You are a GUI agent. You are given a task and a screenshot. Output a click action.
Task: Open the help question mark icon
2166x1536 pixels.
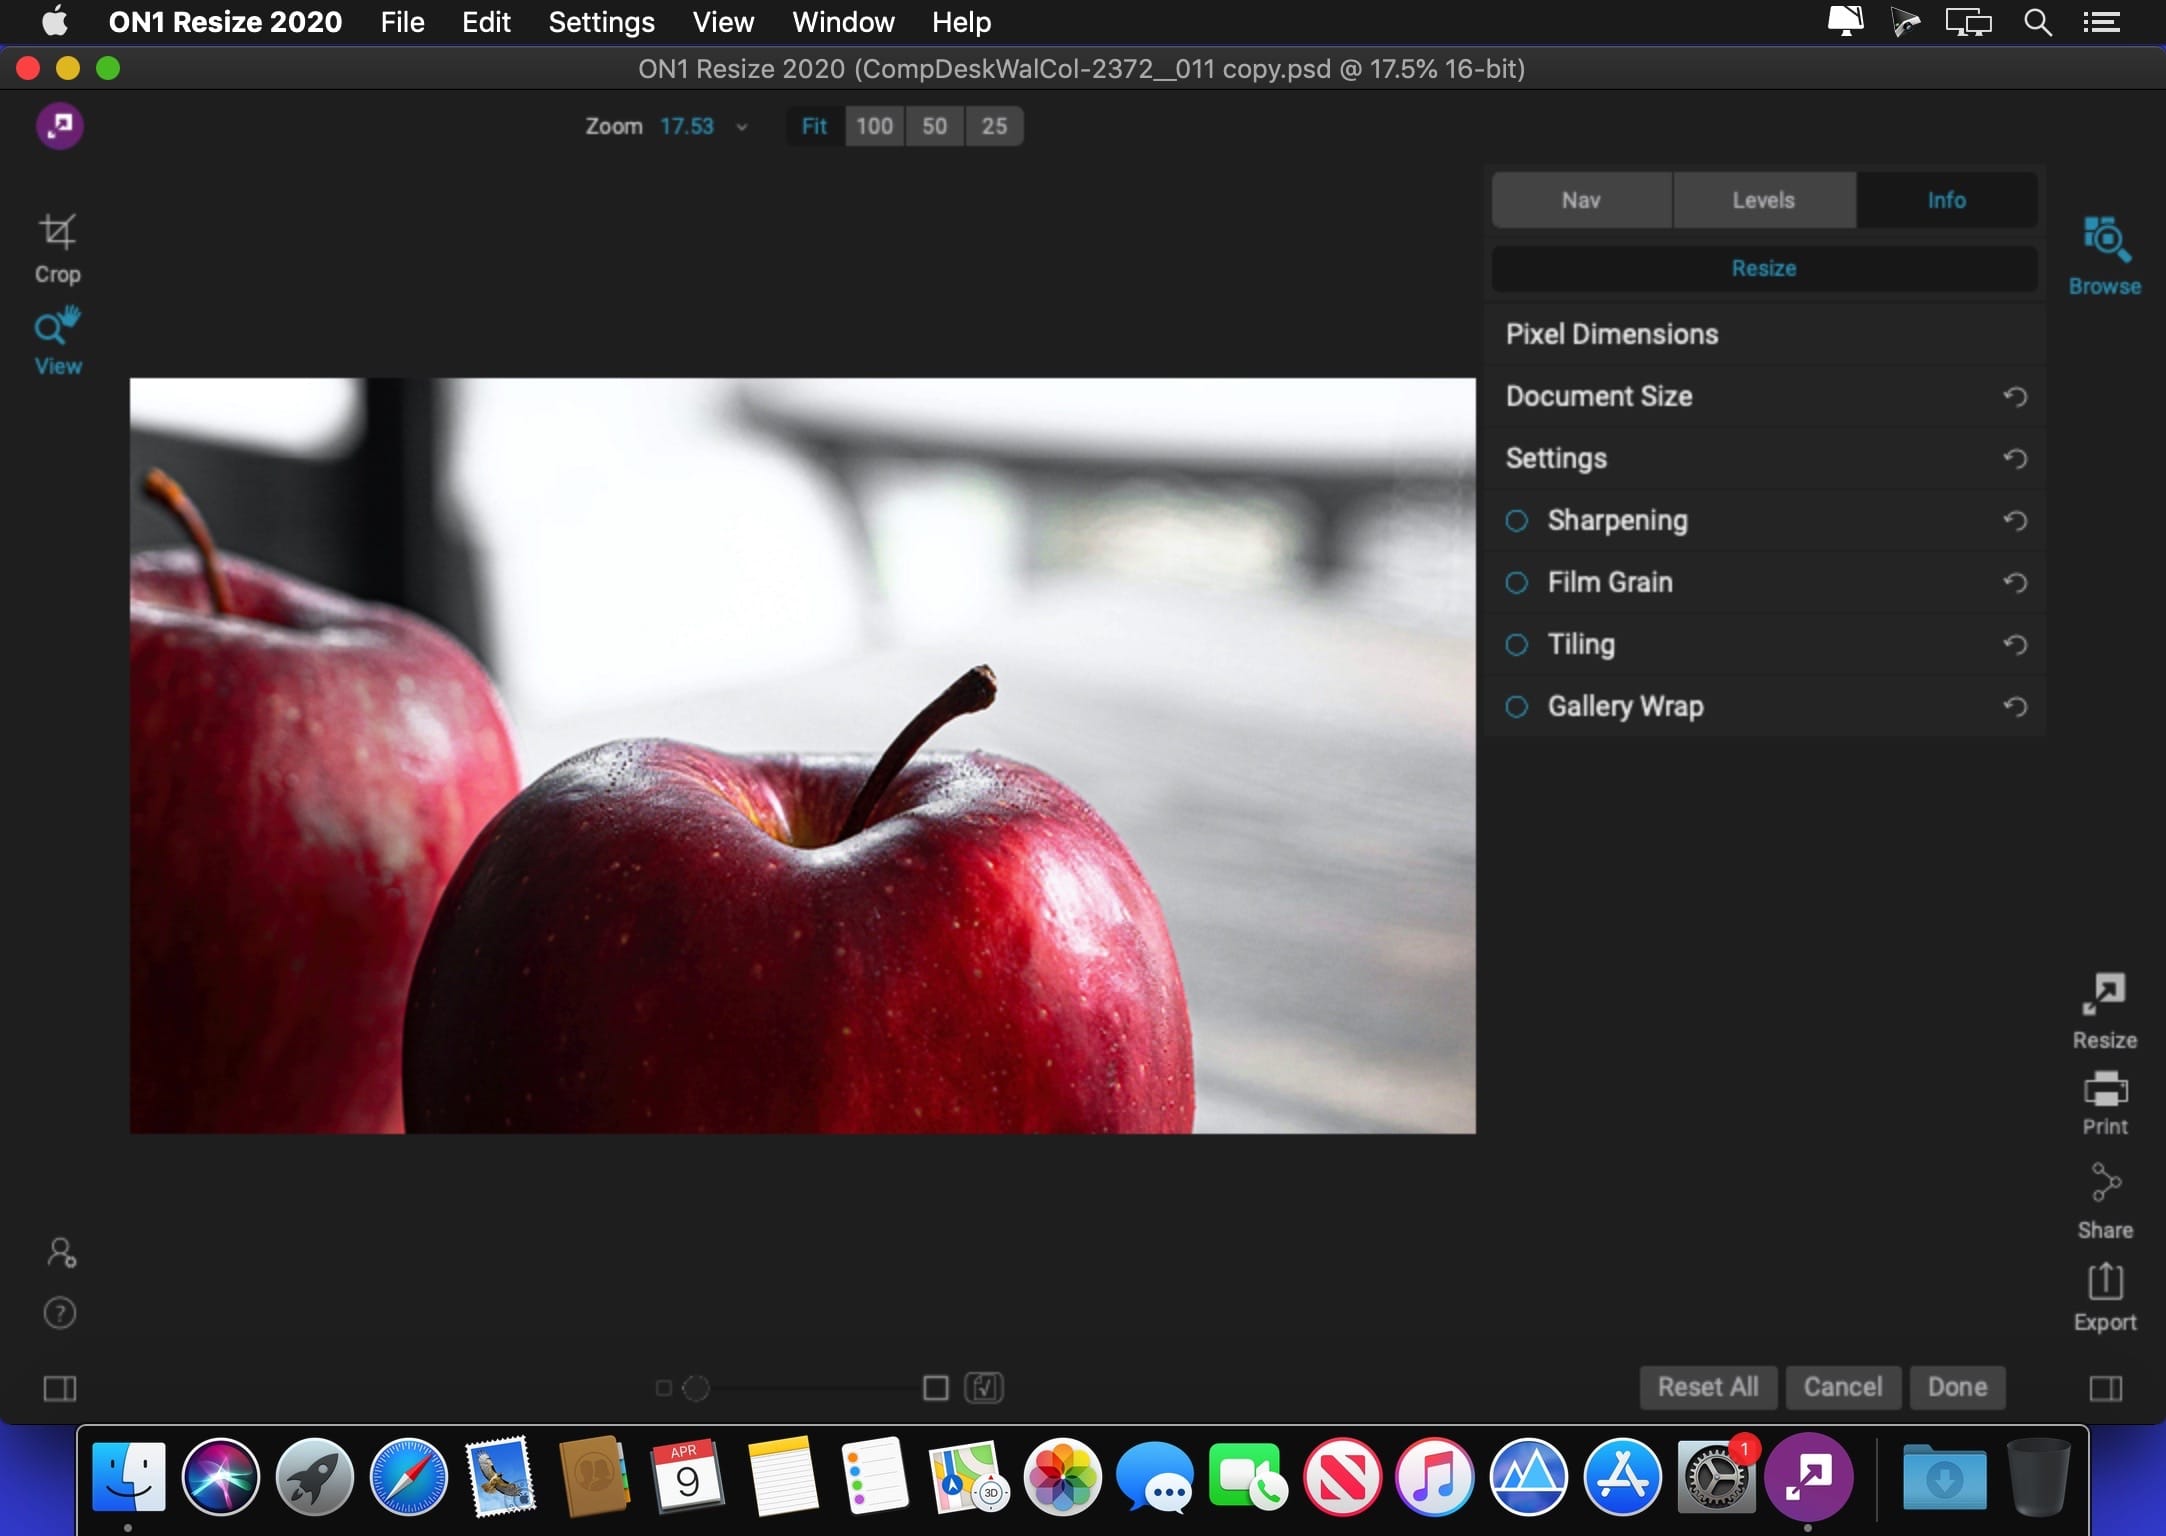pos(60,1312)
